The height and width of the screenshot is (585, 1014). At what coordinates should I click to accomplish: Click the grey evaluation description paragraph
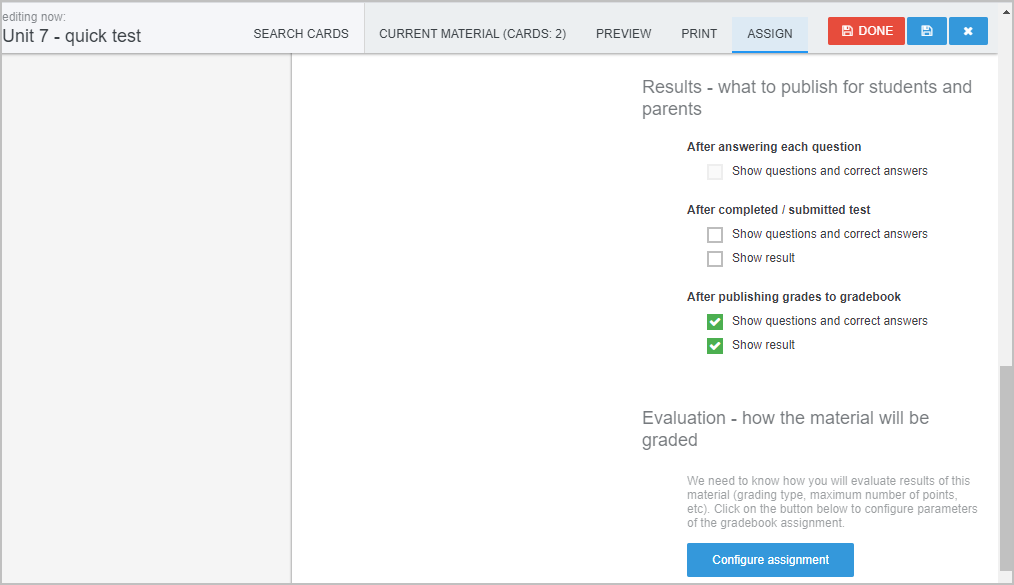click(832, 502)
